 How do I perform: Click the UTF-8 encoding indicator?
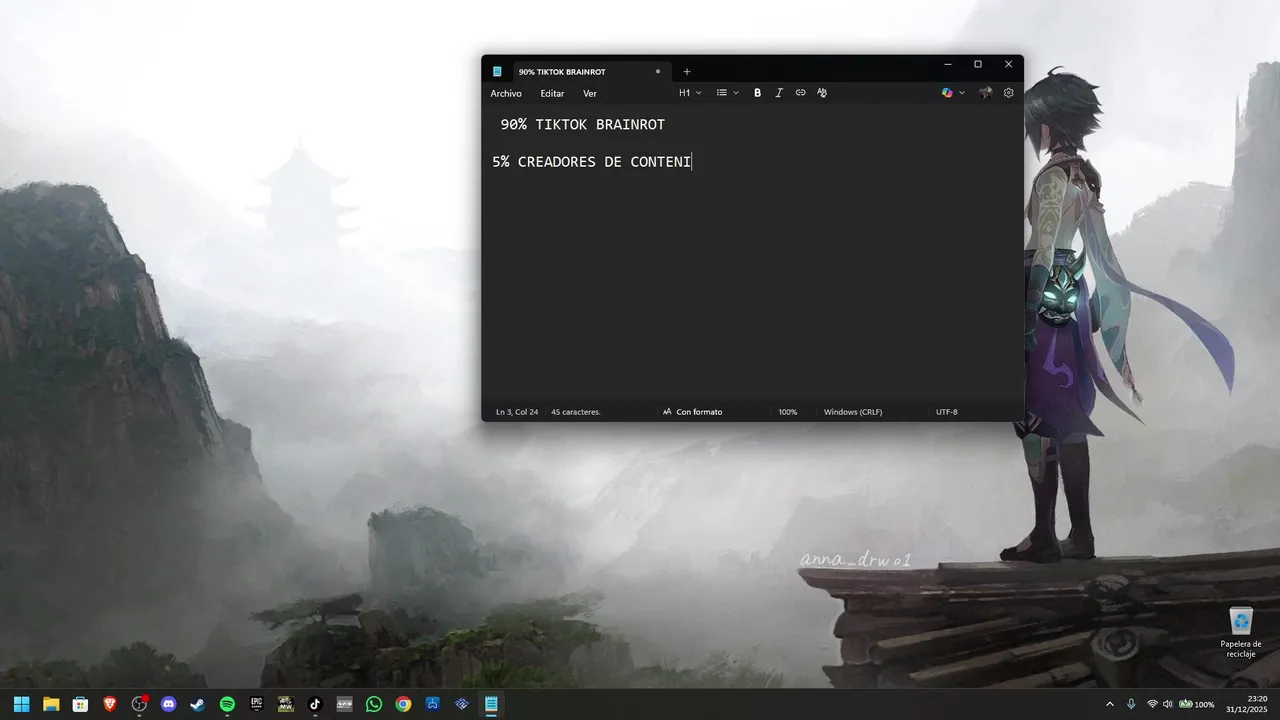(x=946, y=412)
